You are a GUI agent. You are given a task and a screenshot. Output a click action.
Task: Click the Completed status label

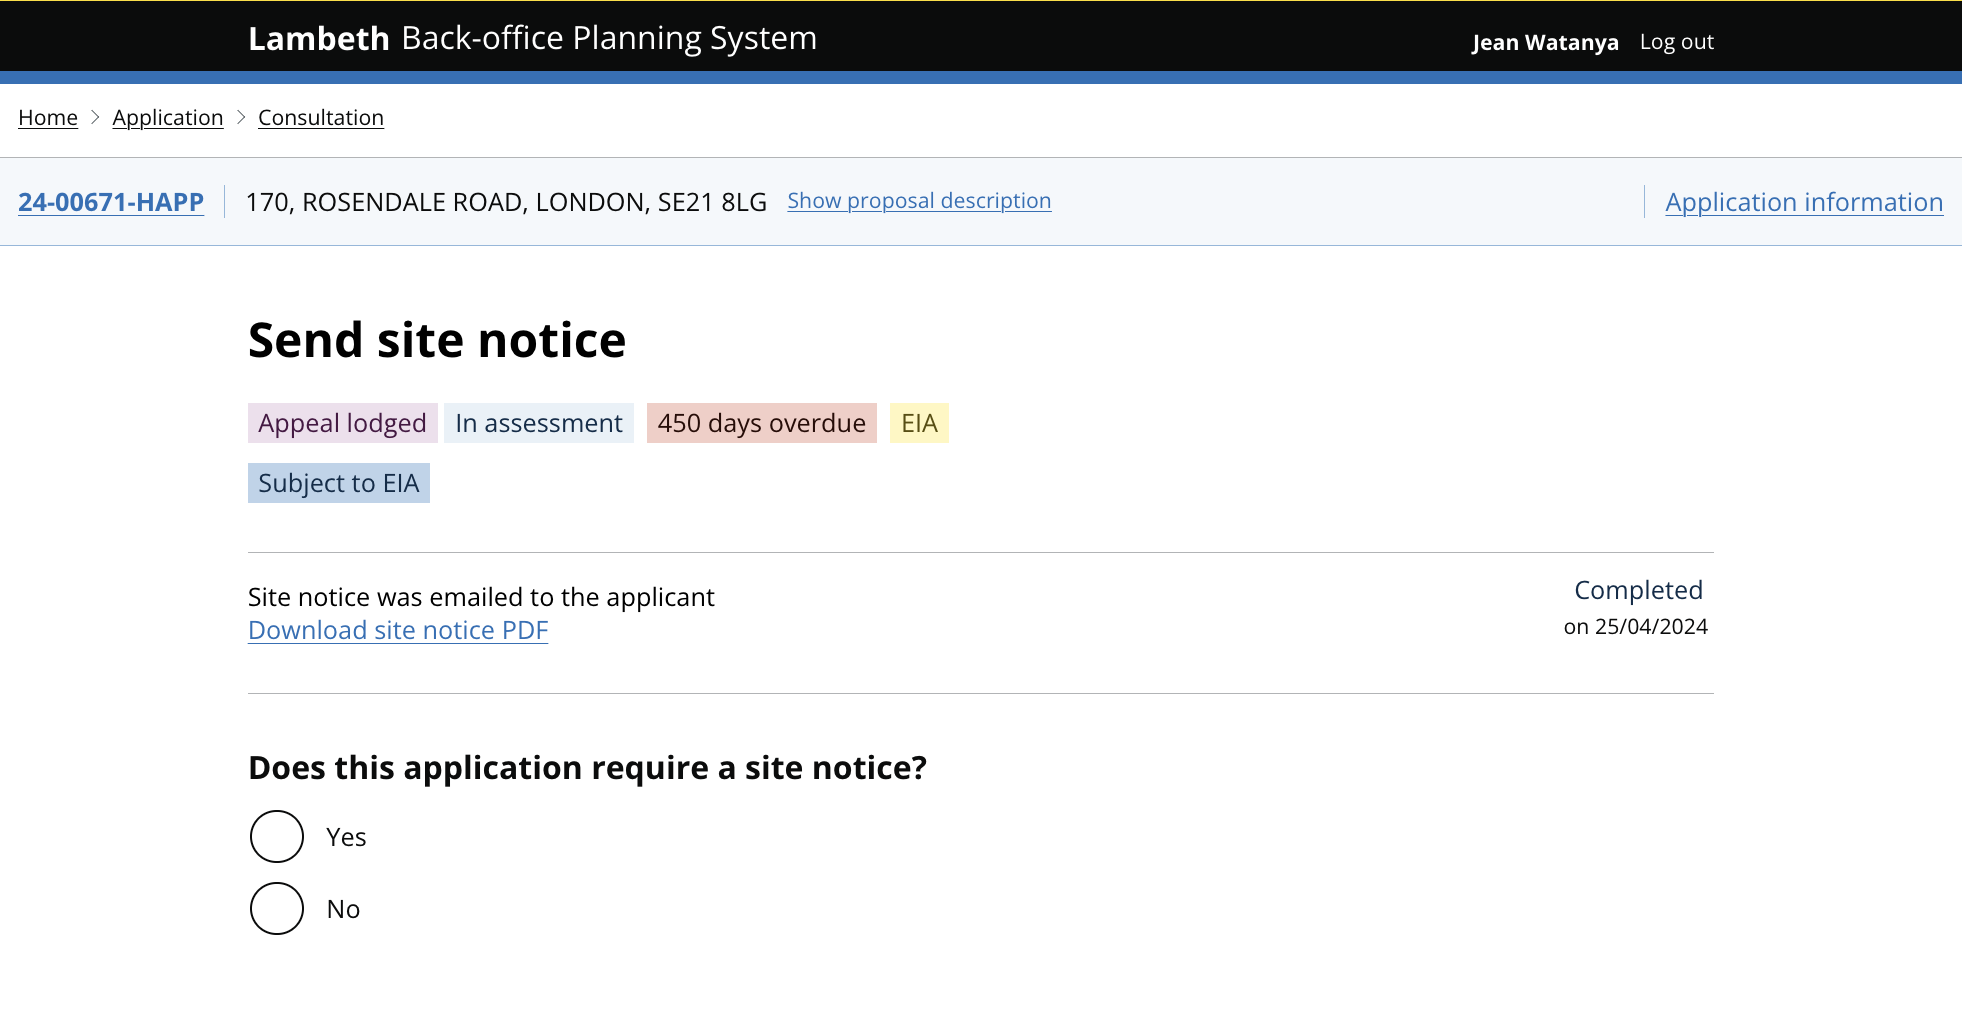tap(1638, 590)
